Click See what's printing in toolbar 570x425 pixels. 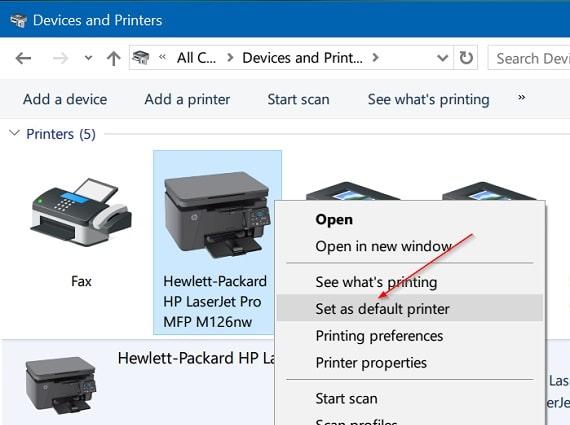(x=429, y=99)
